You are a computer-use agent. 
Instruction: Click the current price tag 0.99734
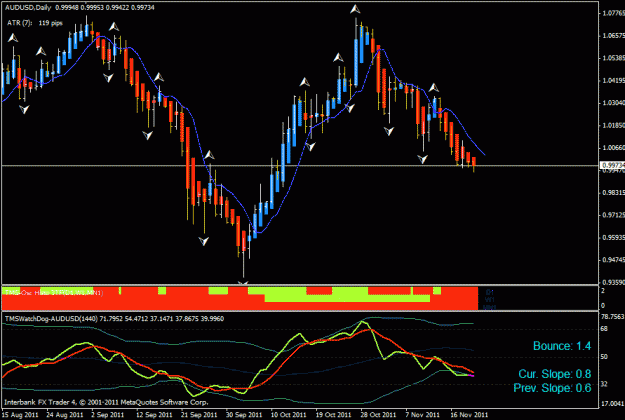[x=613, y=165]
